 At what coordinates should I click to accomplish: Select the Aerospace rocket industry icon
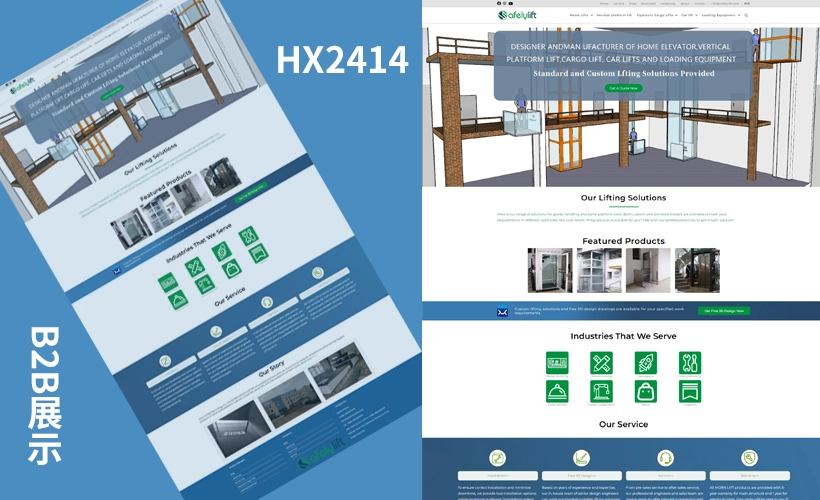point(646,362)
